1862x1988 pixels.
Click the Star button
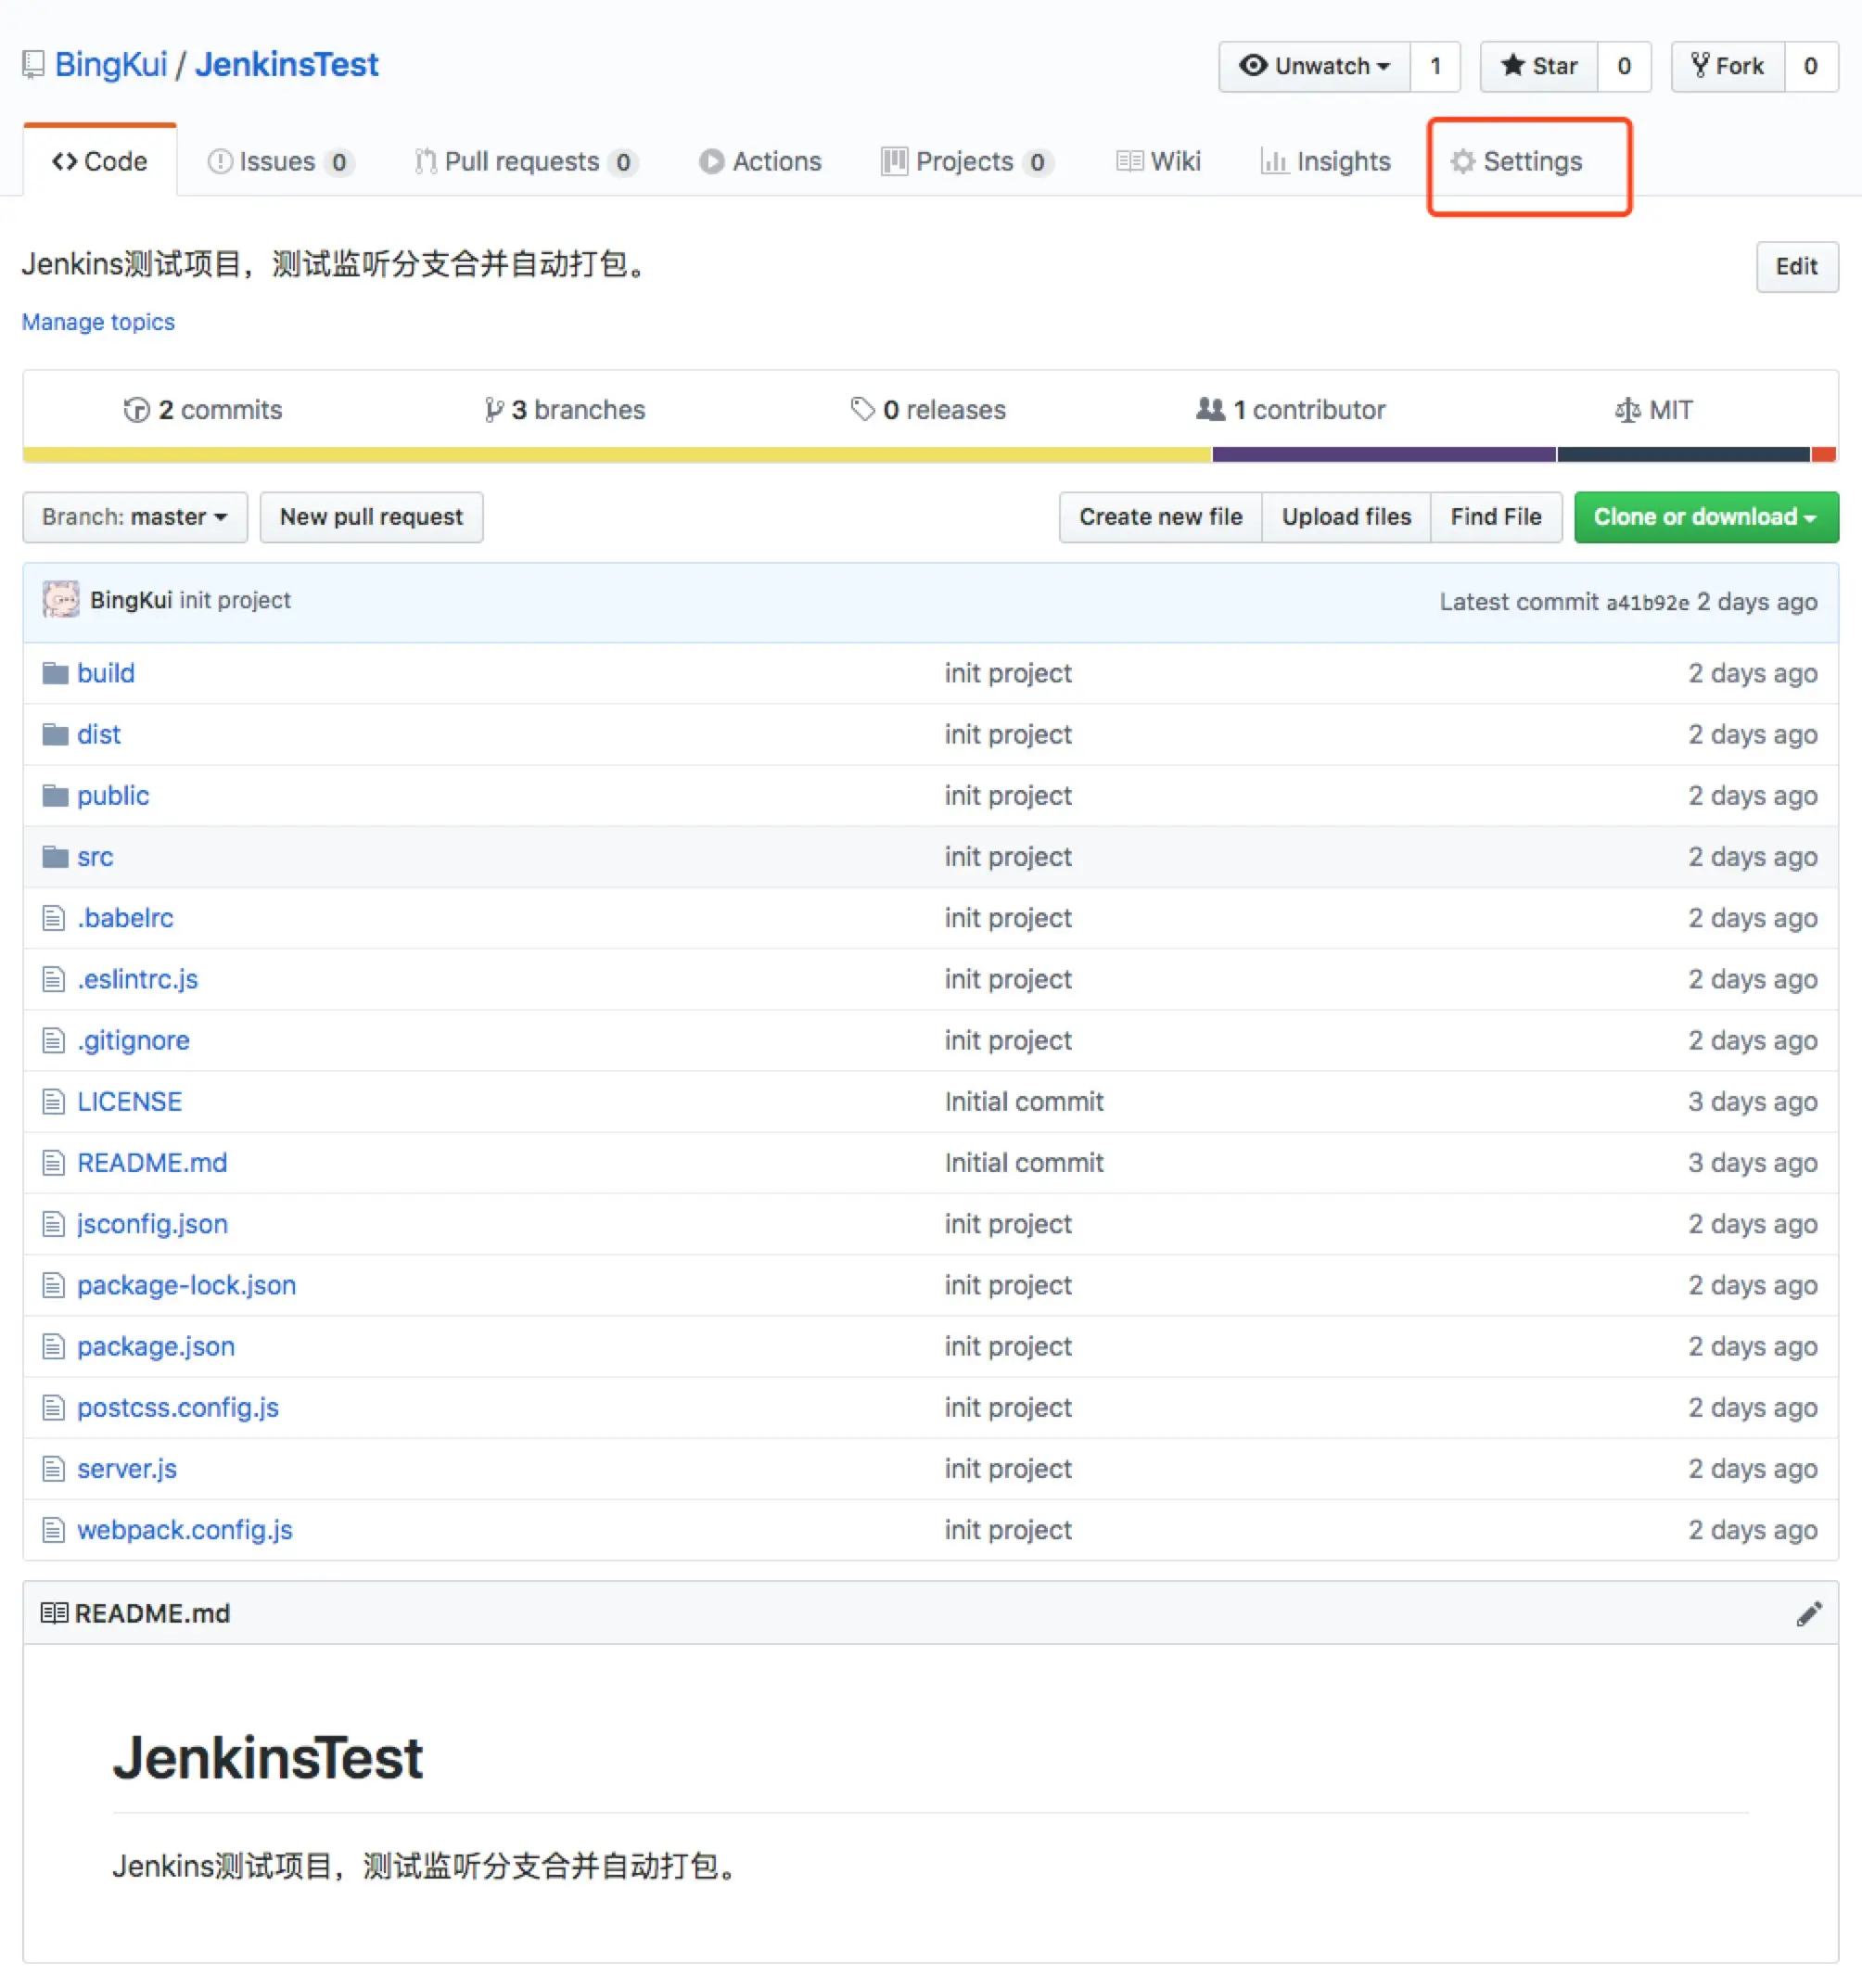[x=1538, y=66]
